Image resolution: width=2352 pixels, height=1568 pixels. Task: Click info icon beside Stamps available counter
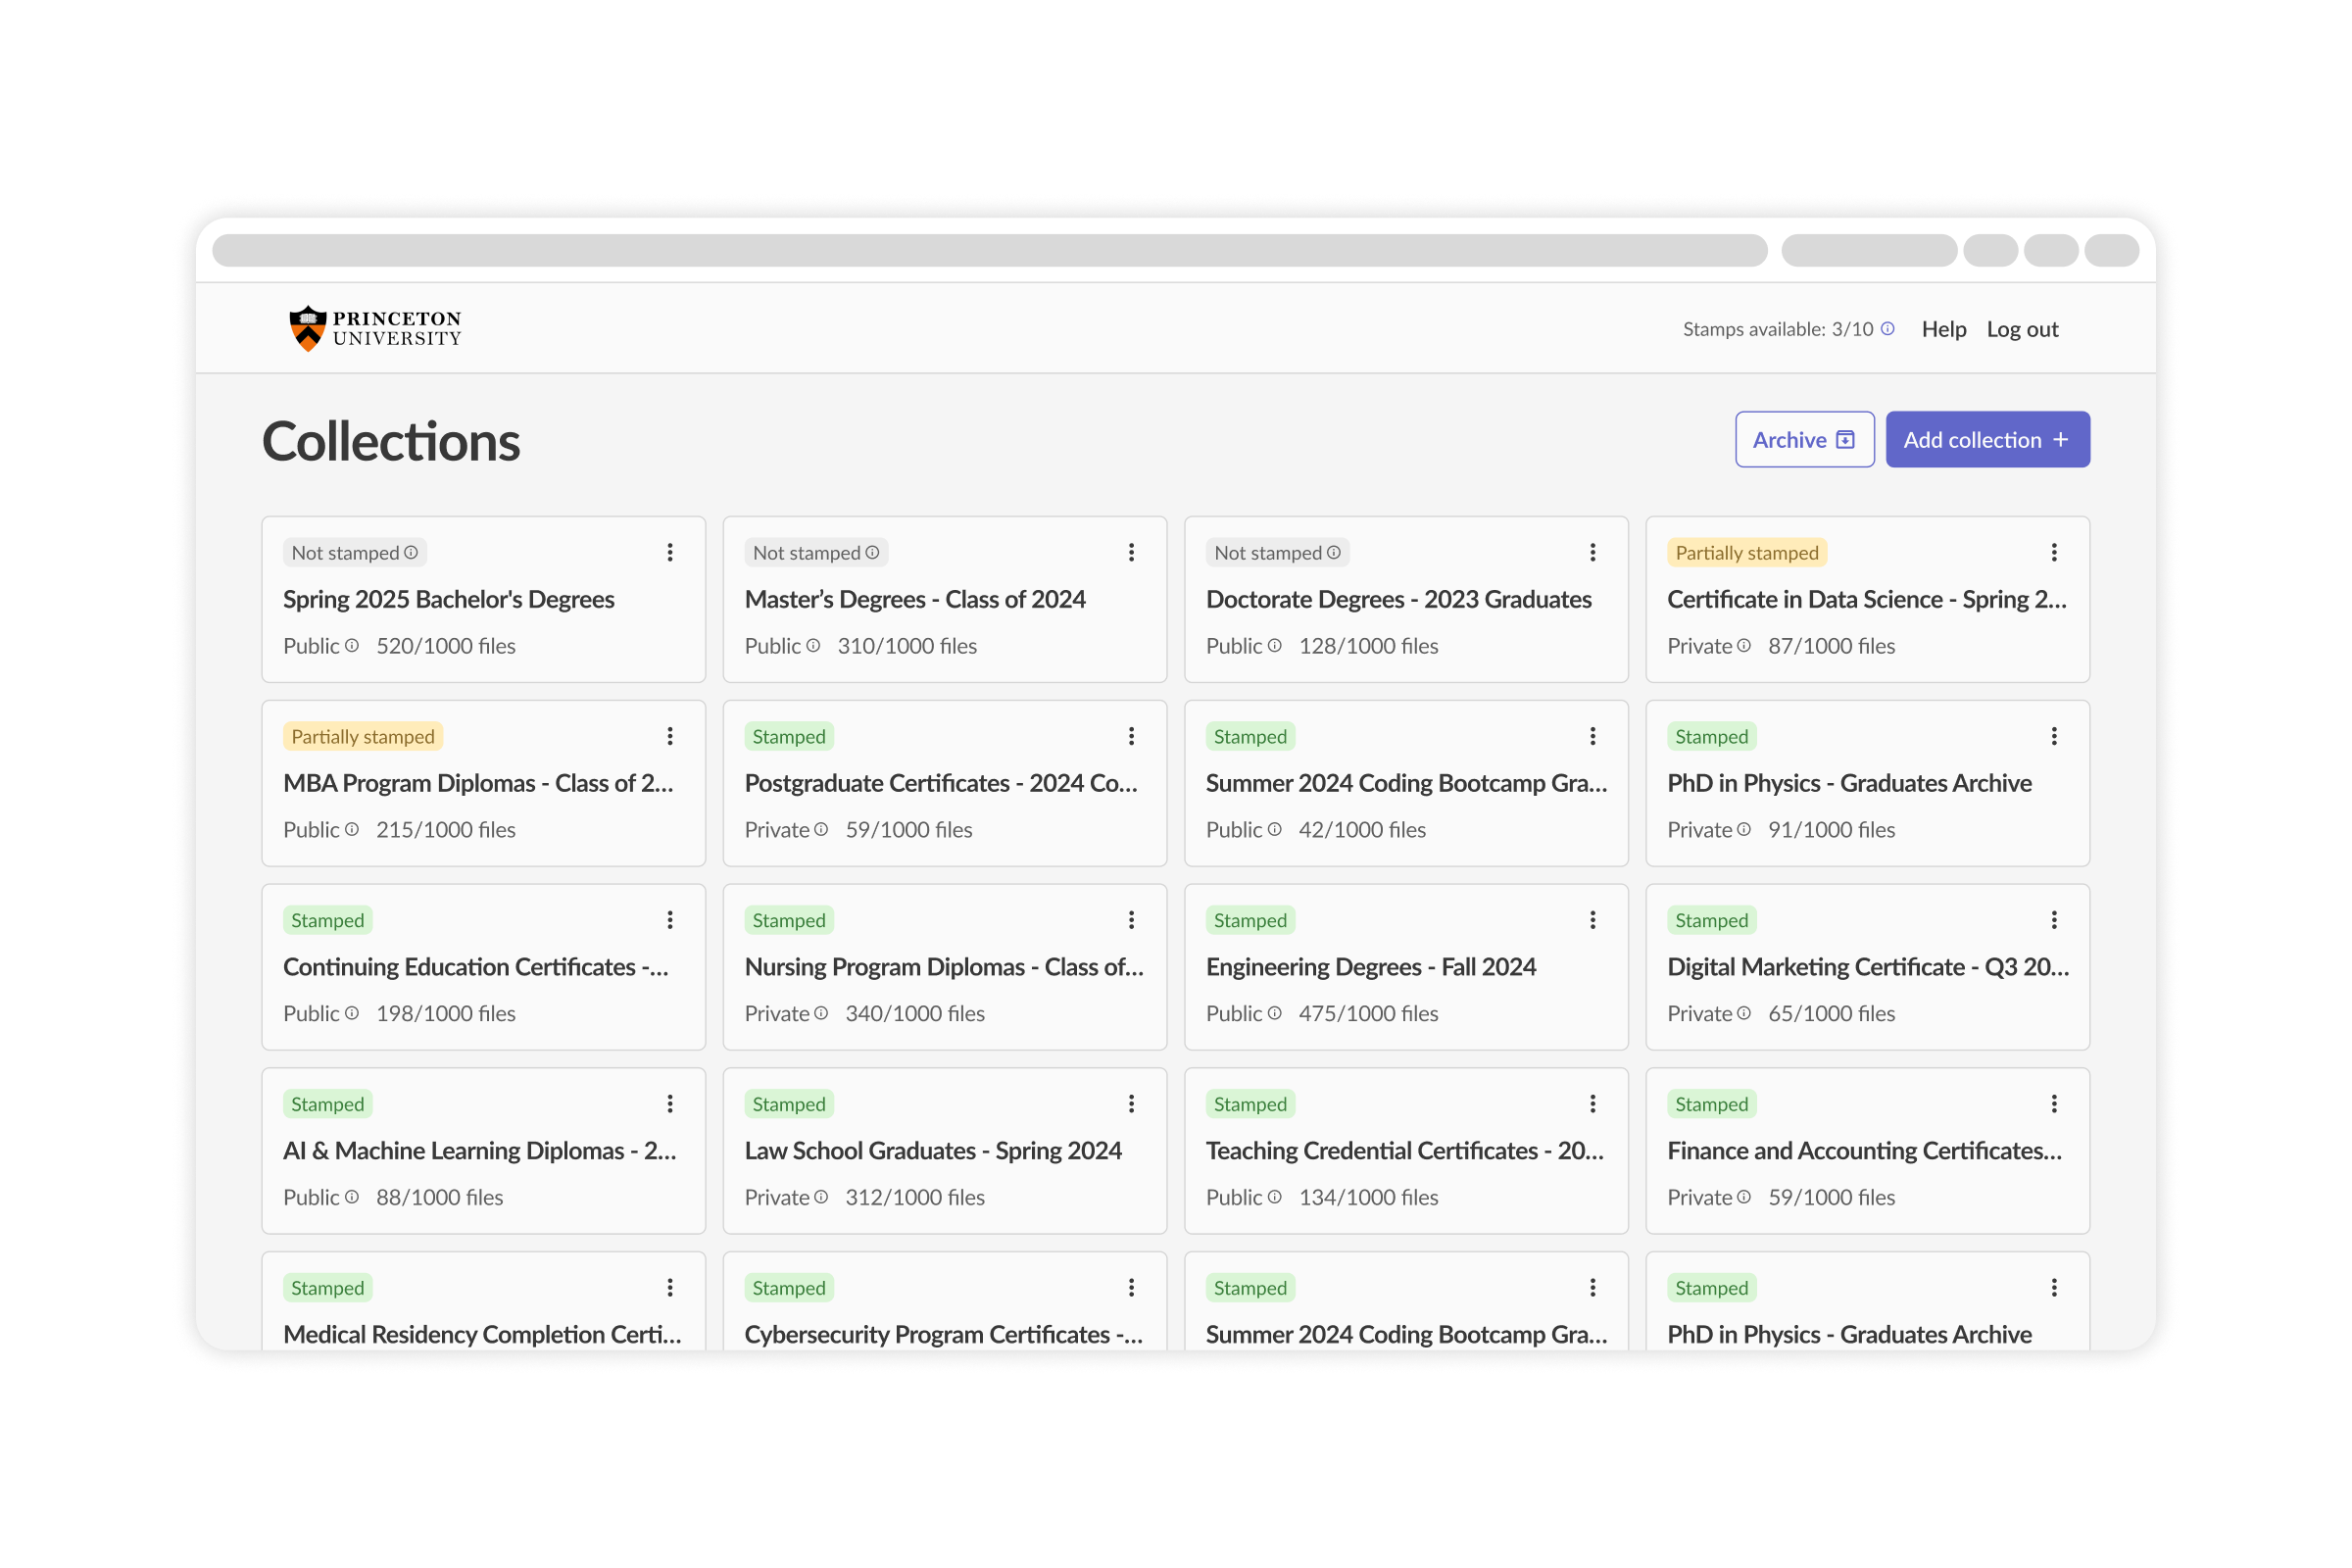1887,329
